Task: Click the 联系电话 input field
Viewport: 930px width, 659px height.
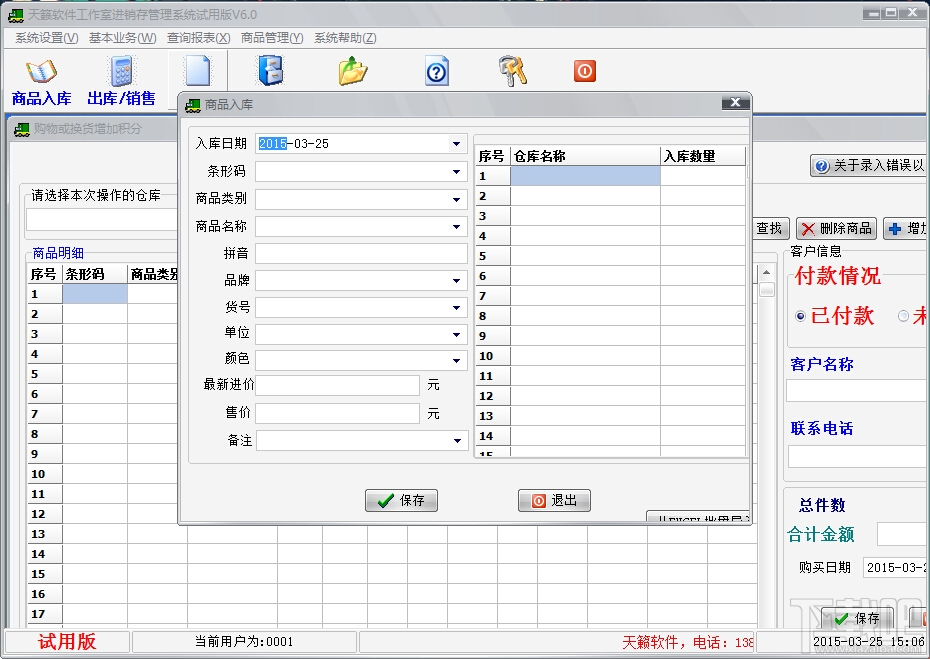Action: [x=859, y=456]
